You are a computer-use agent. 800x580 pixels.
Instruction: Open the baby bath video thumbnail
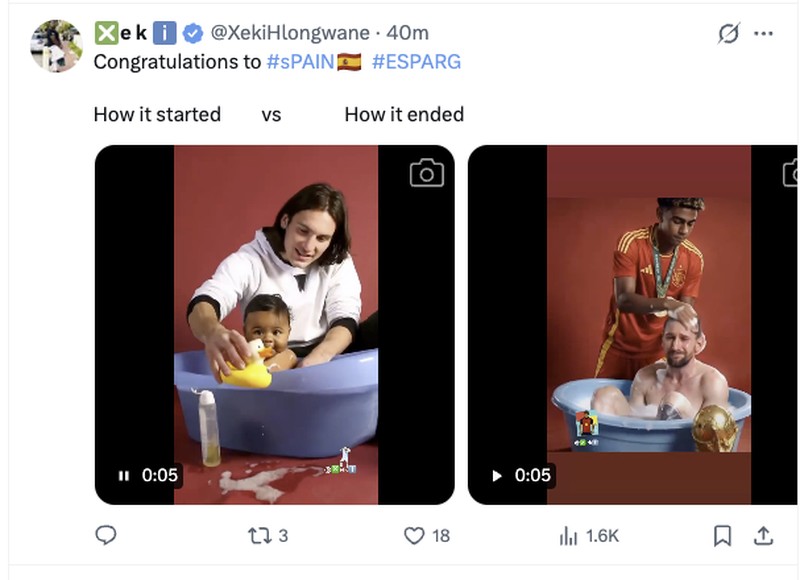(274, 325)
